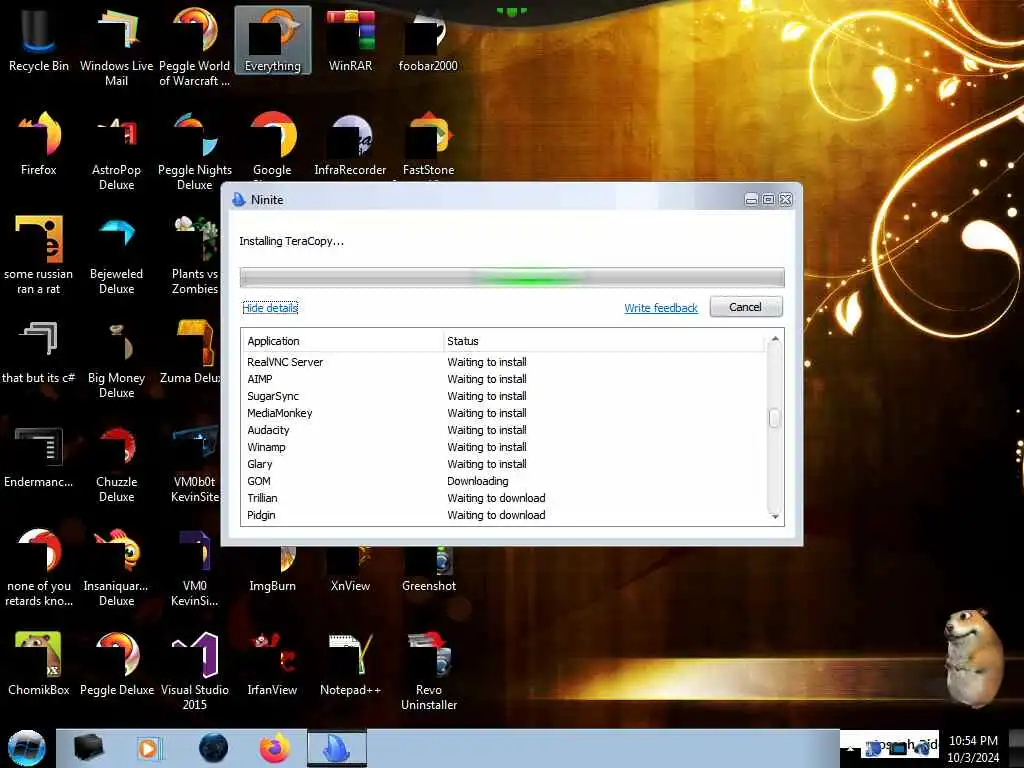Image resolution: width=1024 pixels, height=768 pixels.
Task: Click the Status column header
Action: coord(604,341)
